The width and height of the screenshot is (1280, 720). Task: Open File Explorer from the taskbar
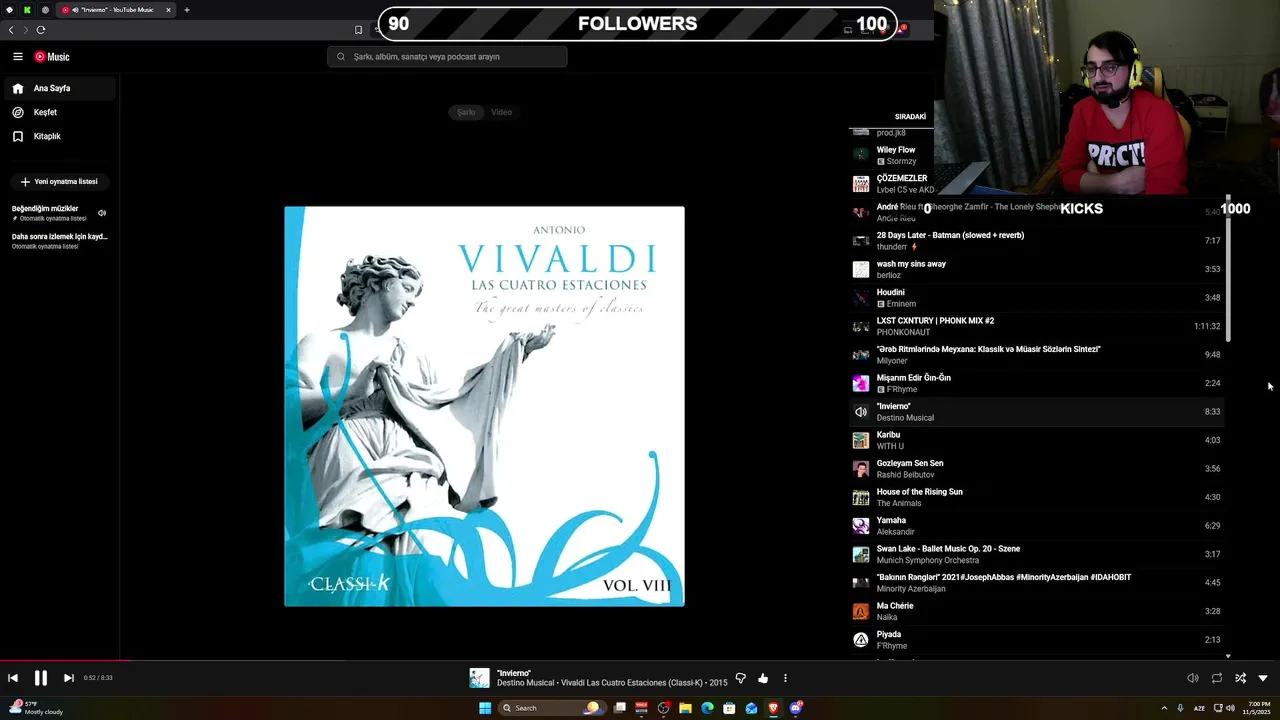(x=685, y=708)
